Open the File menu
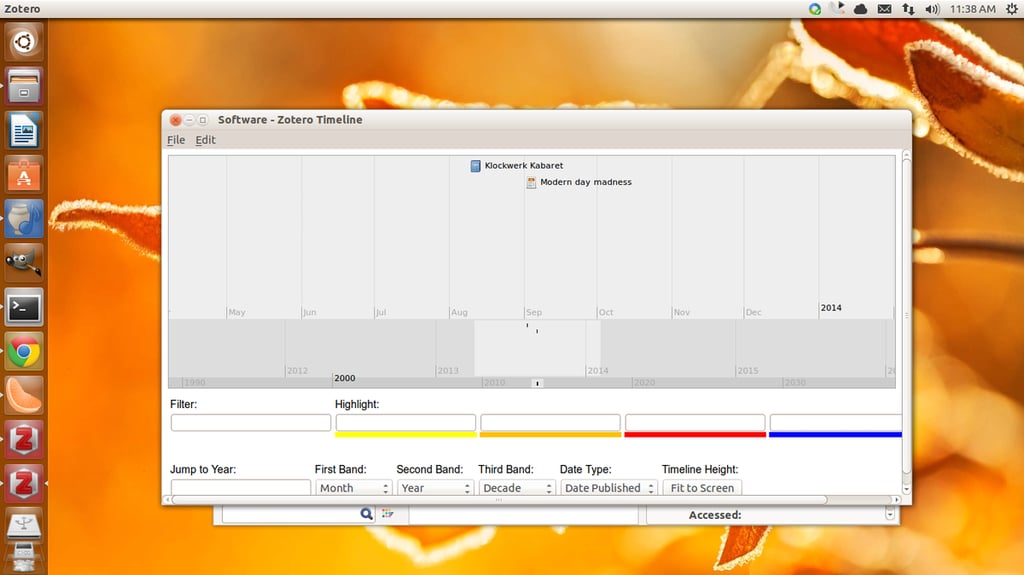Viewport: 1024px width, 575px height. coord(176,140)
